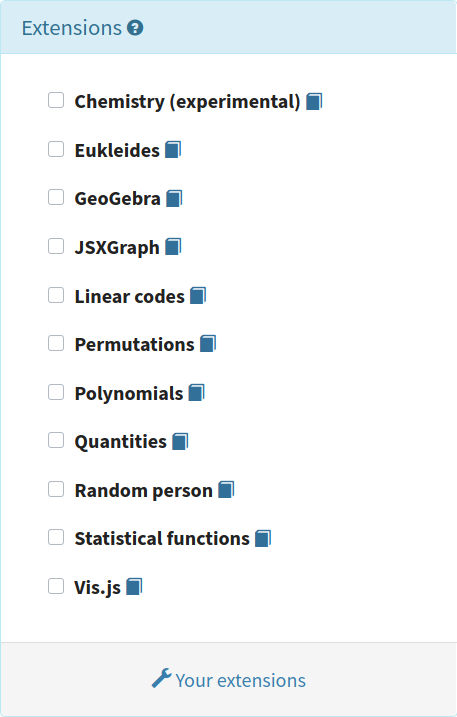Click the wrench icon beside Your extensions
This screenshot has width=457, height=717.
(161, 678)
